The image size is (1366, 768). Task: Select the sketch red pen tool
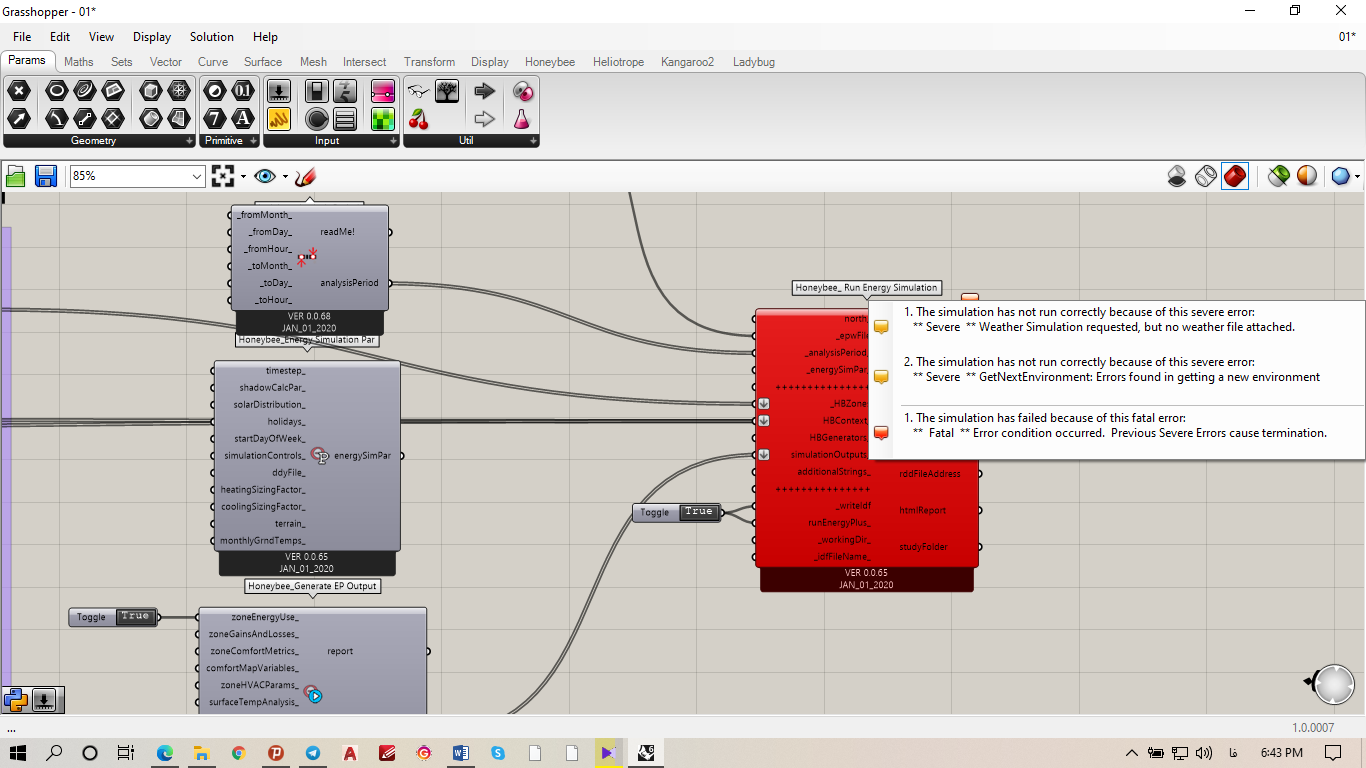pyautogui.click(x=305, y=176)
